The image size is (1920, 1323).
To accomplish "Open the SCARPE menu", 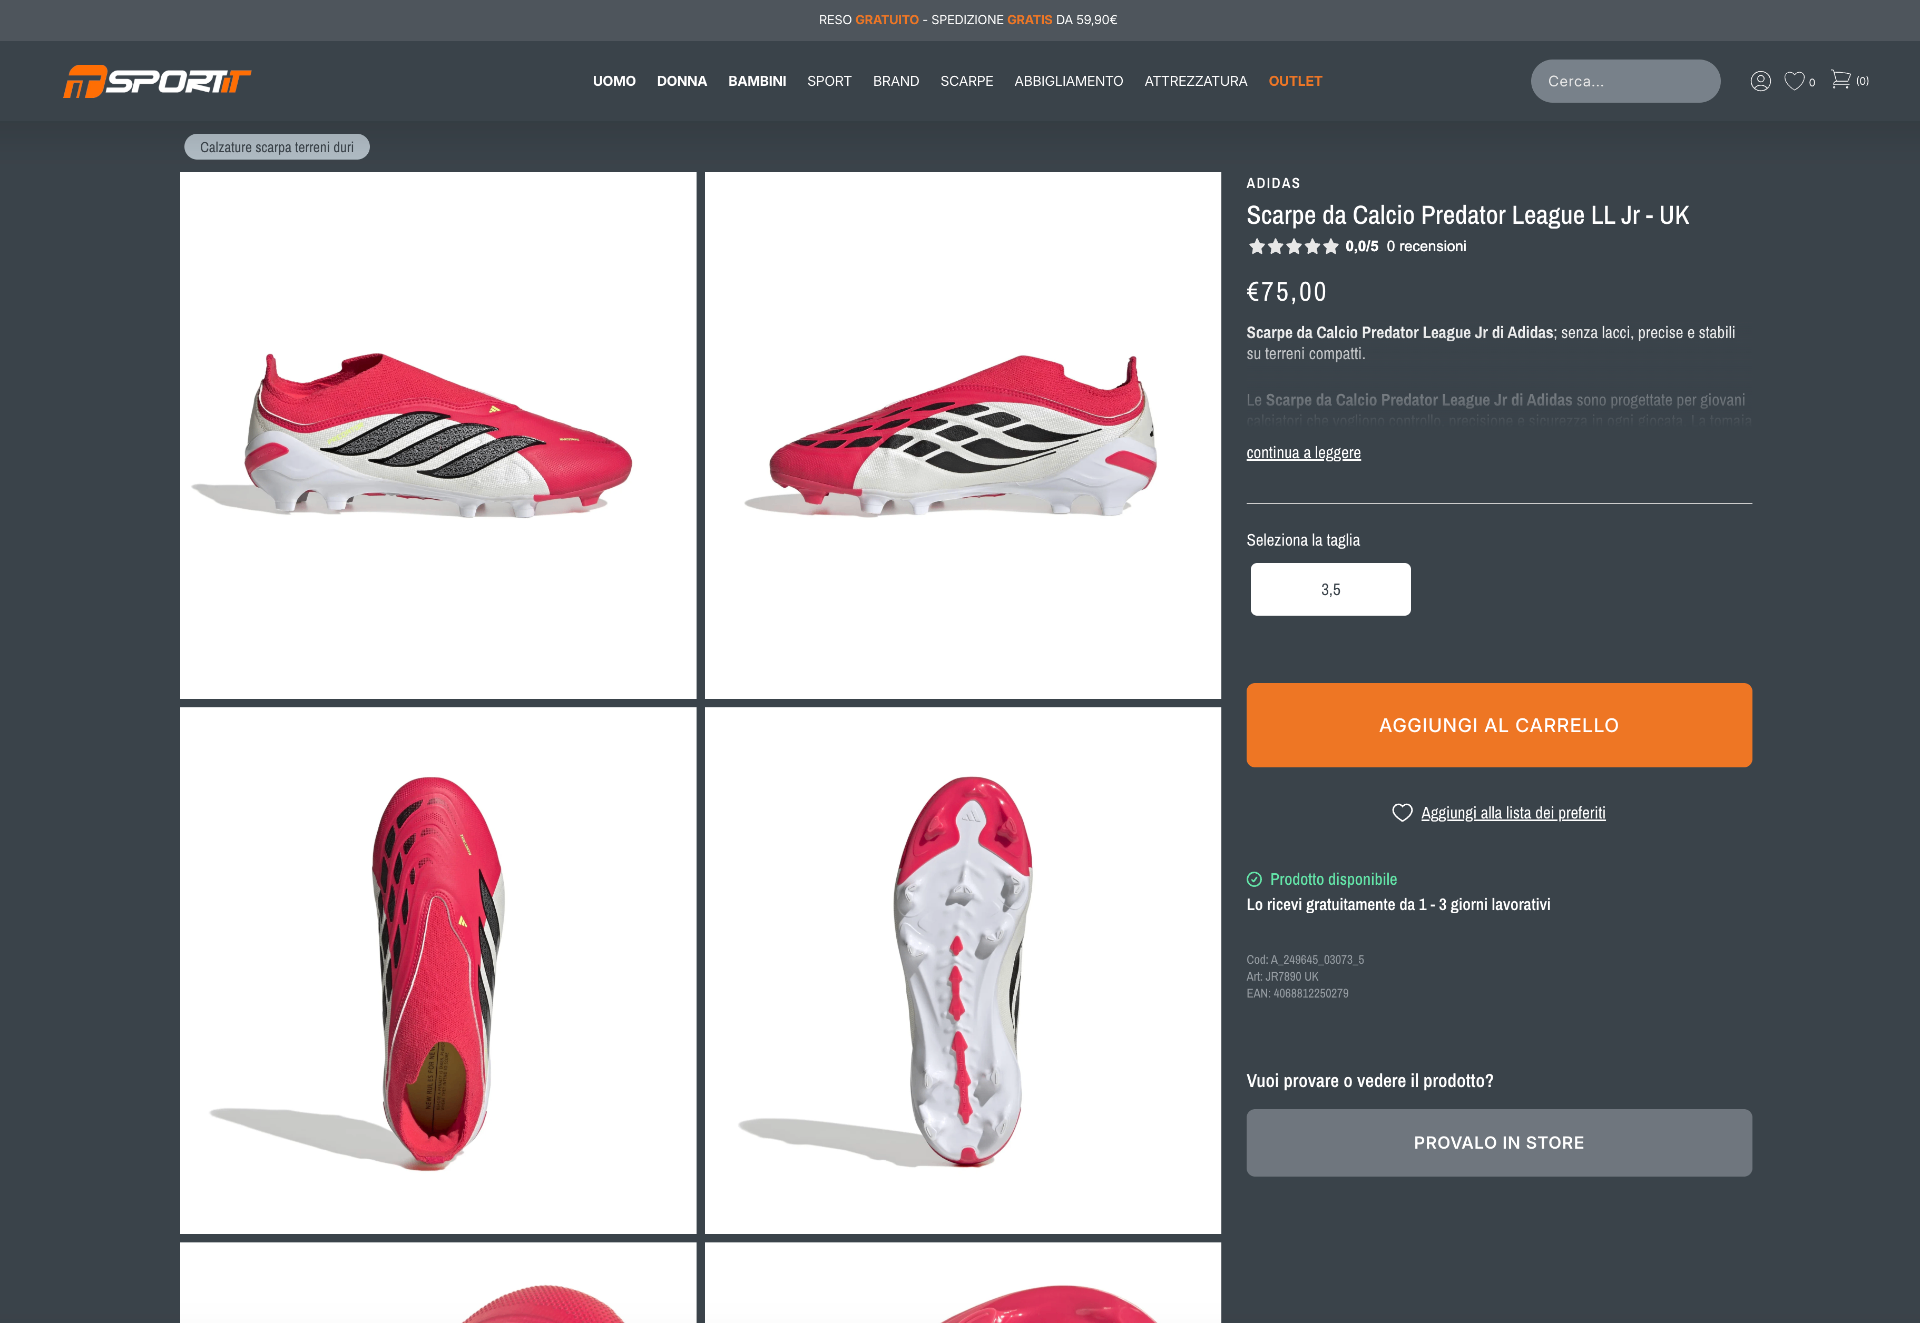I will point(967,81).
